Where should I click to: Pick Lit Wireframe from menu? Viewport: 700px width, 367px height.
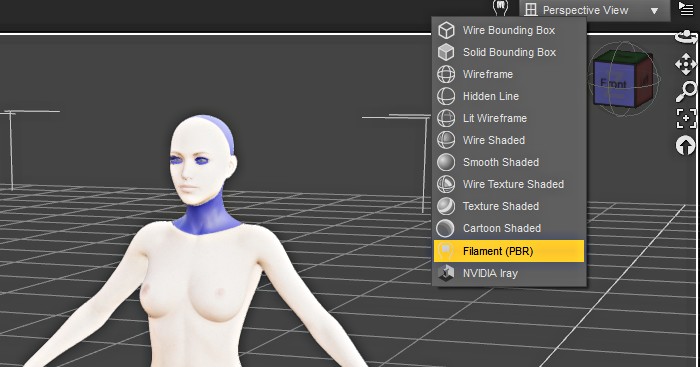(x=508, y=118)
